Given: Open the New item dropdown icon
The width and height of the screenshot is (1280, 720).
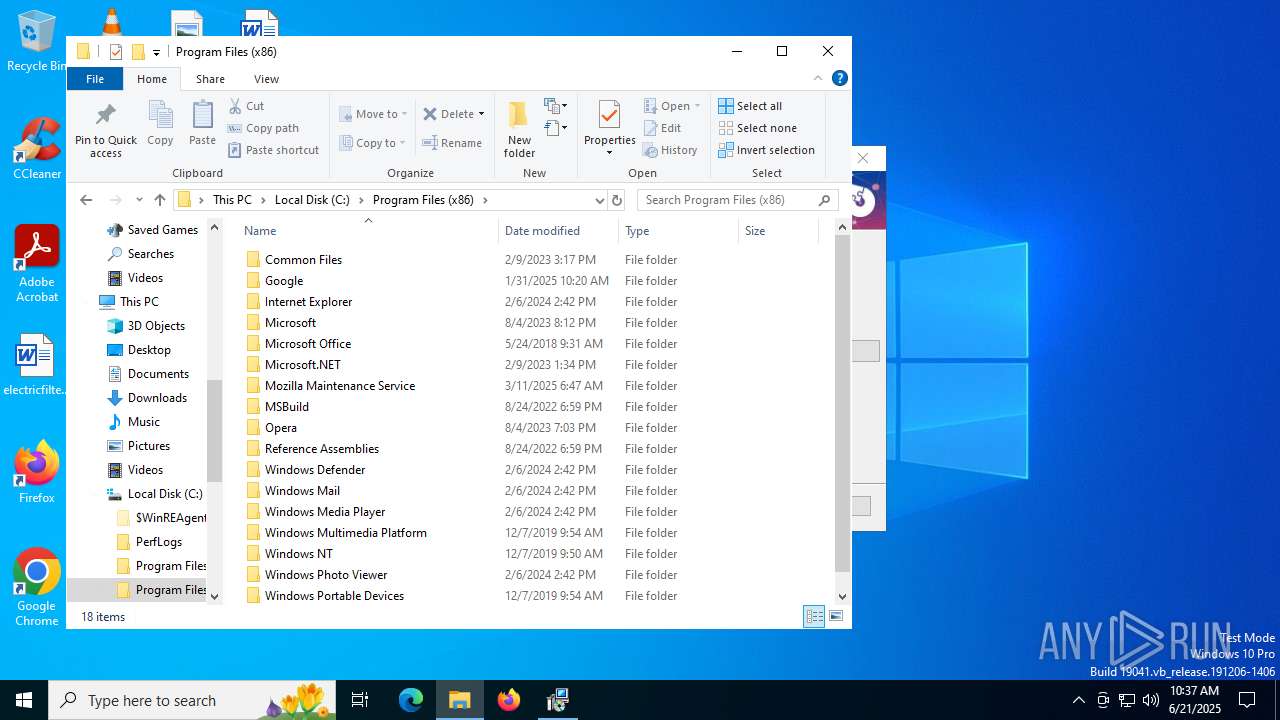Looking at the screenshot, I should pos(556,105).
